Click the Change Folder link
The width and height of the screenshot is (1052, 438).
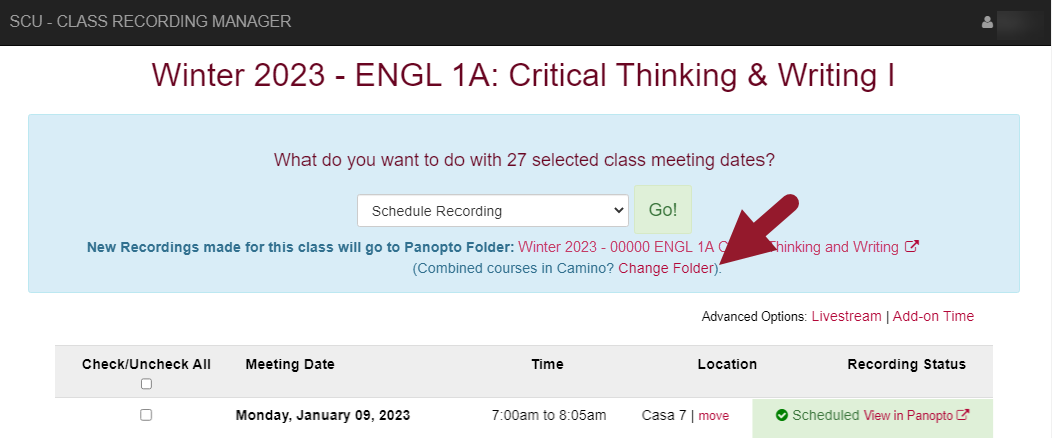pyautogui.click(x=667, y=269)
